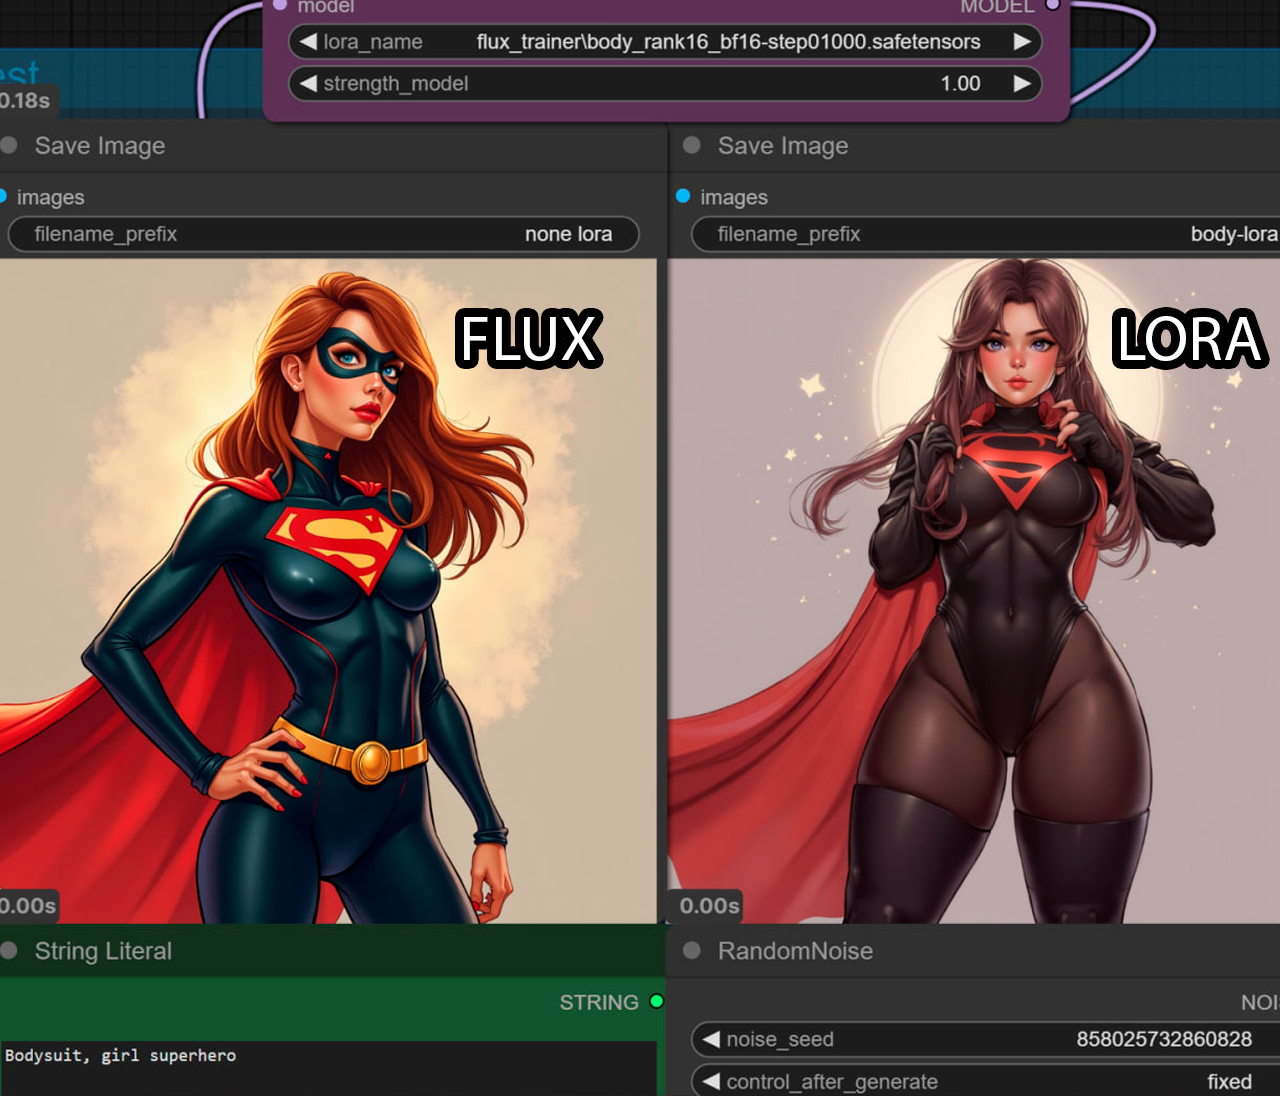Click the MODEL output socket

click(1053, 5)
